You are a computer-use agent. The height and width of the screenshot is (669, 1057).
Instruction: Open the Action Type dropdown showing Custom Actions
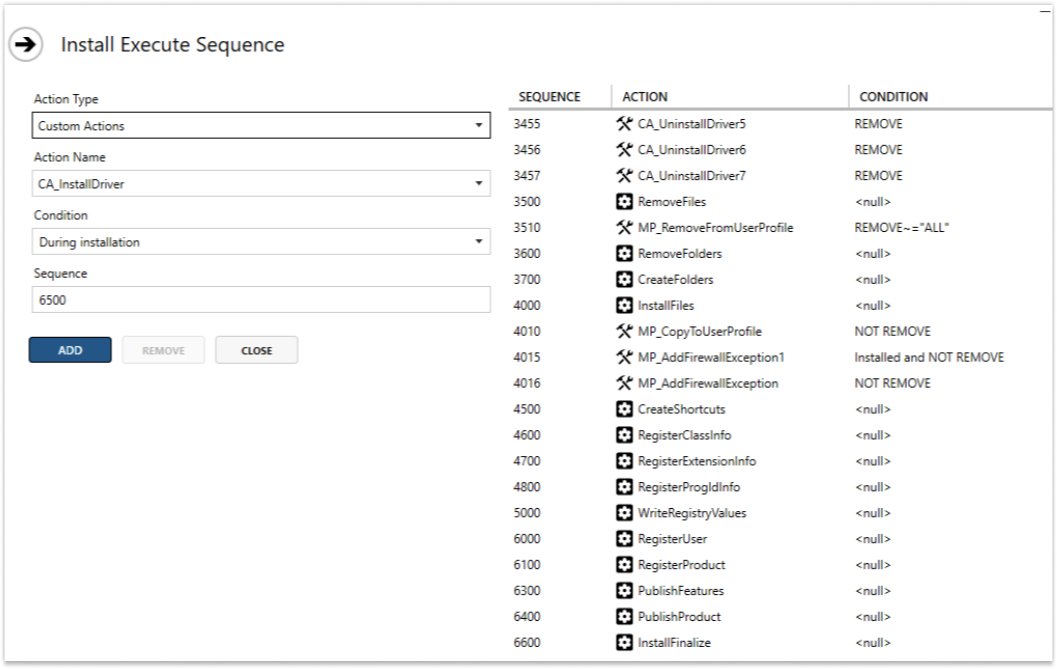click(x=261, y=125)
